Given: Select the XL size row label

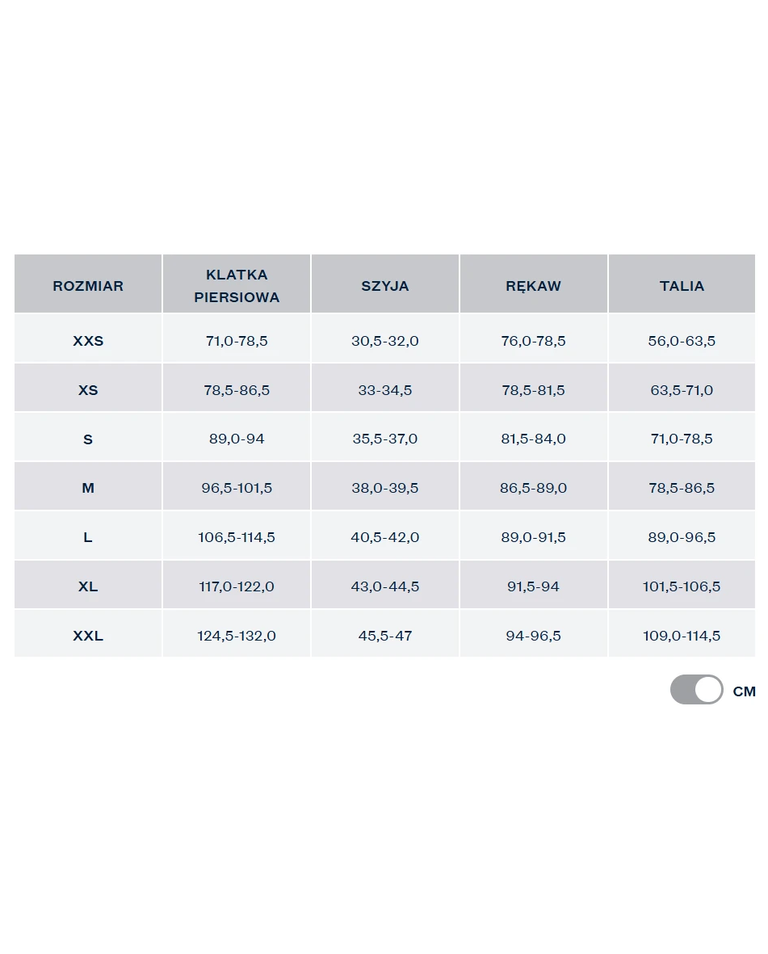Looking at the screenshot, I should tap(88, 586).
